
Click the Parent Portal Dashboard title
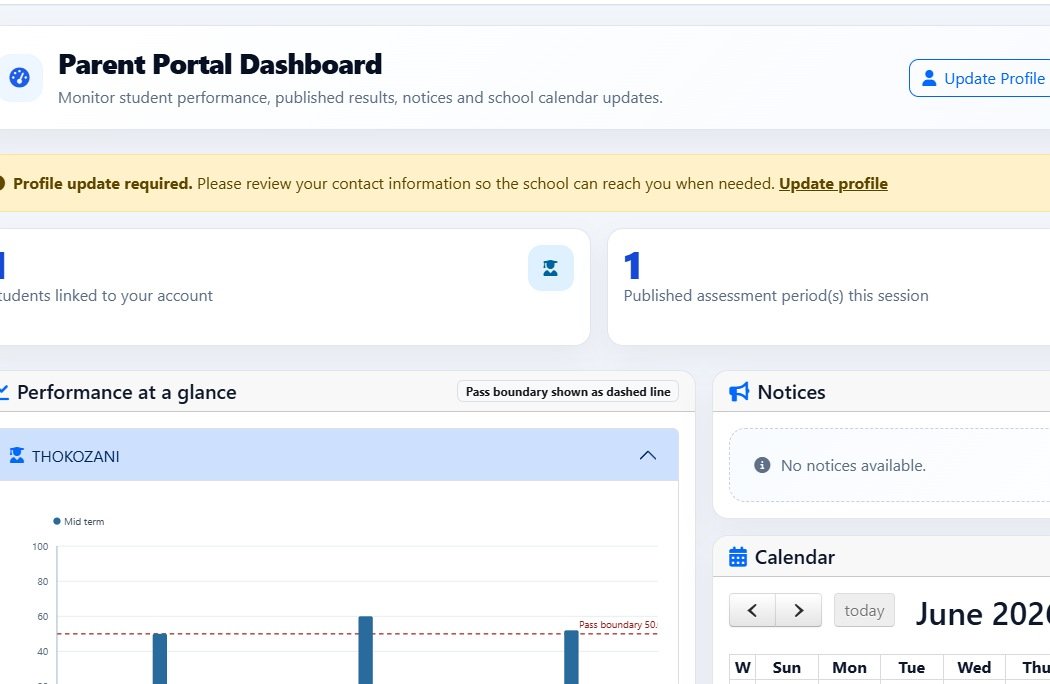tap(220, 64)
